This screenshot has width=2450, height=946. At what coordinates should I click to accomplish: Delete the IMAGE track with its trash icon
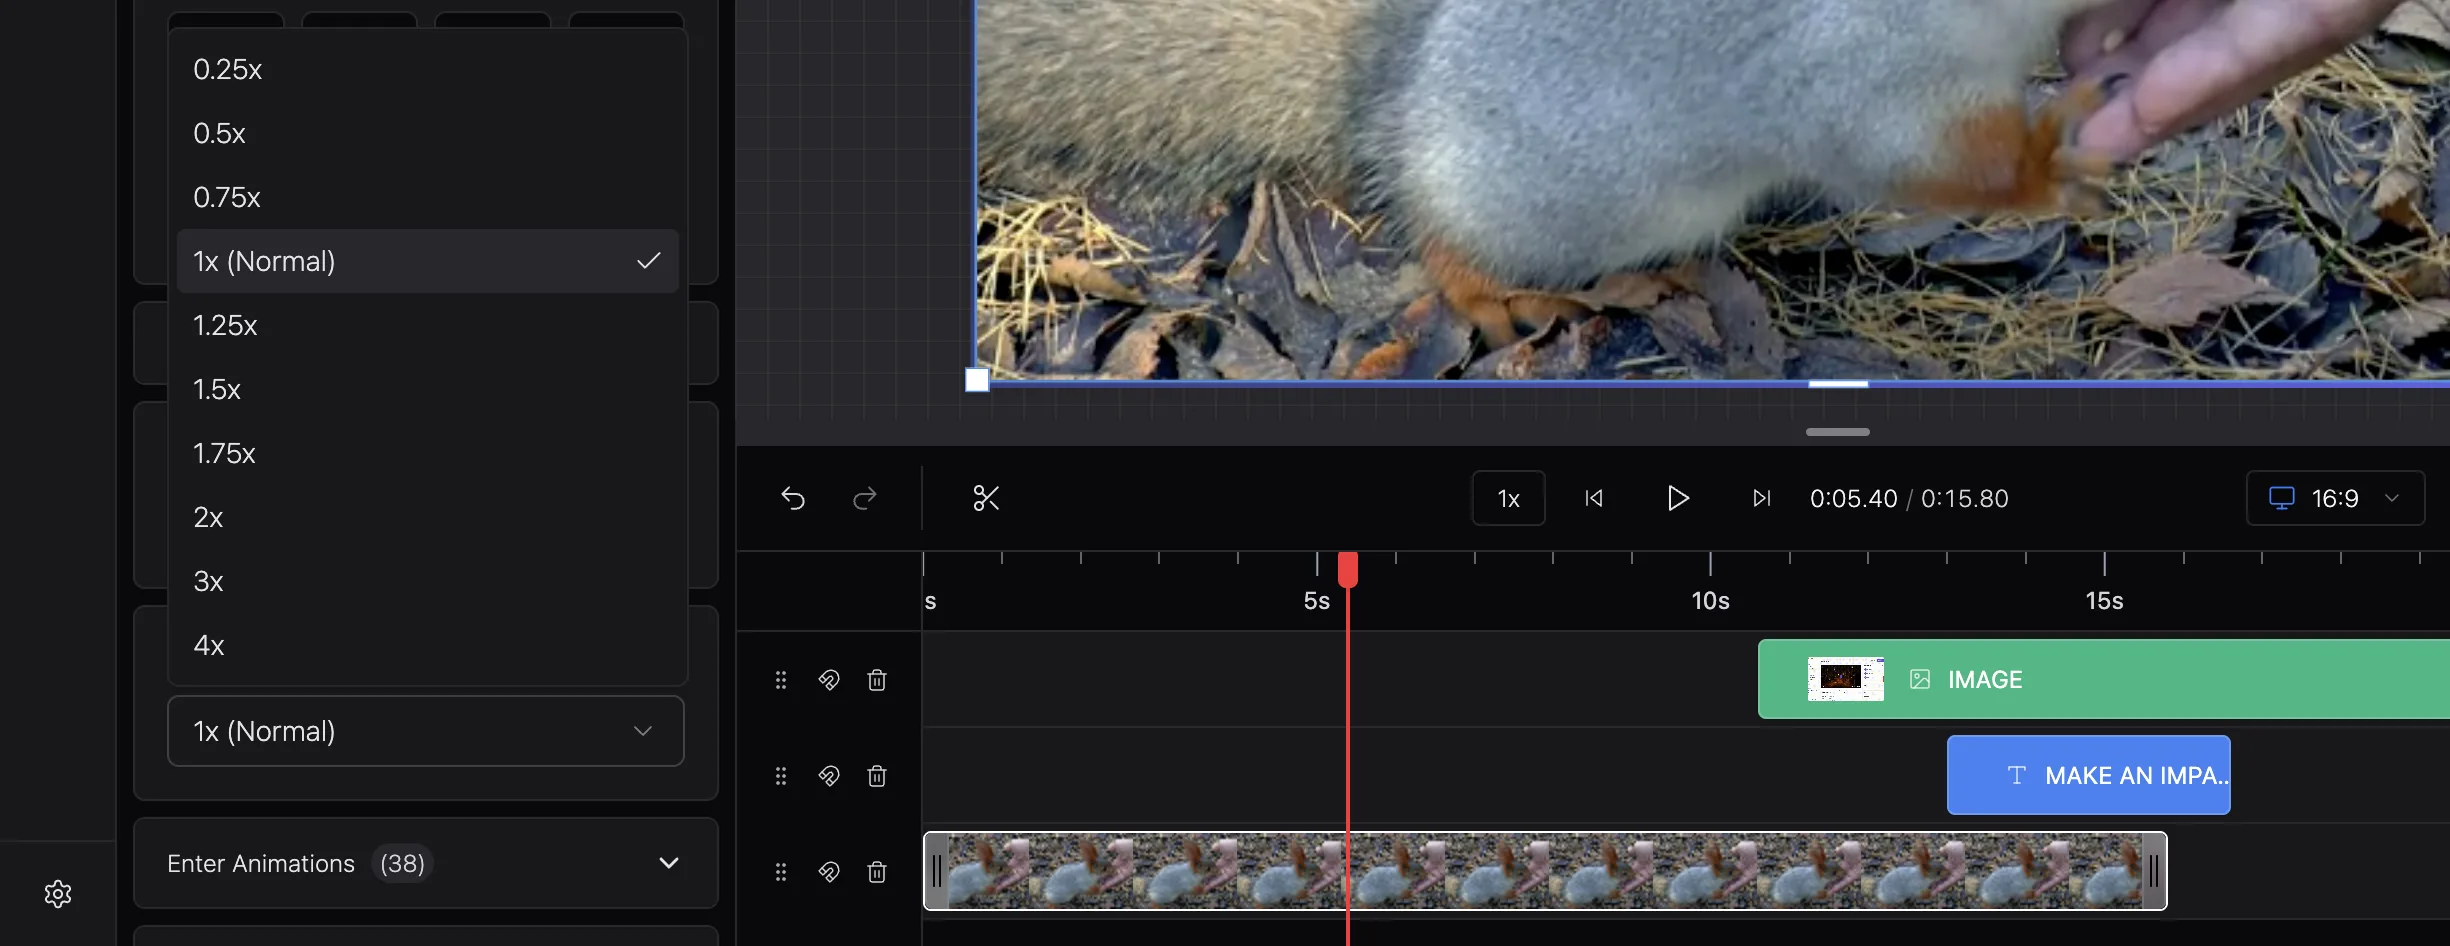pos(877,680)
